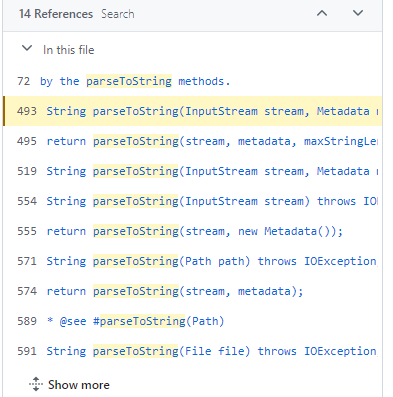Open reference at line 72 'by the parseToString methods.'
The height and width of the screenshot is (397, 393).
pos(192,81)
